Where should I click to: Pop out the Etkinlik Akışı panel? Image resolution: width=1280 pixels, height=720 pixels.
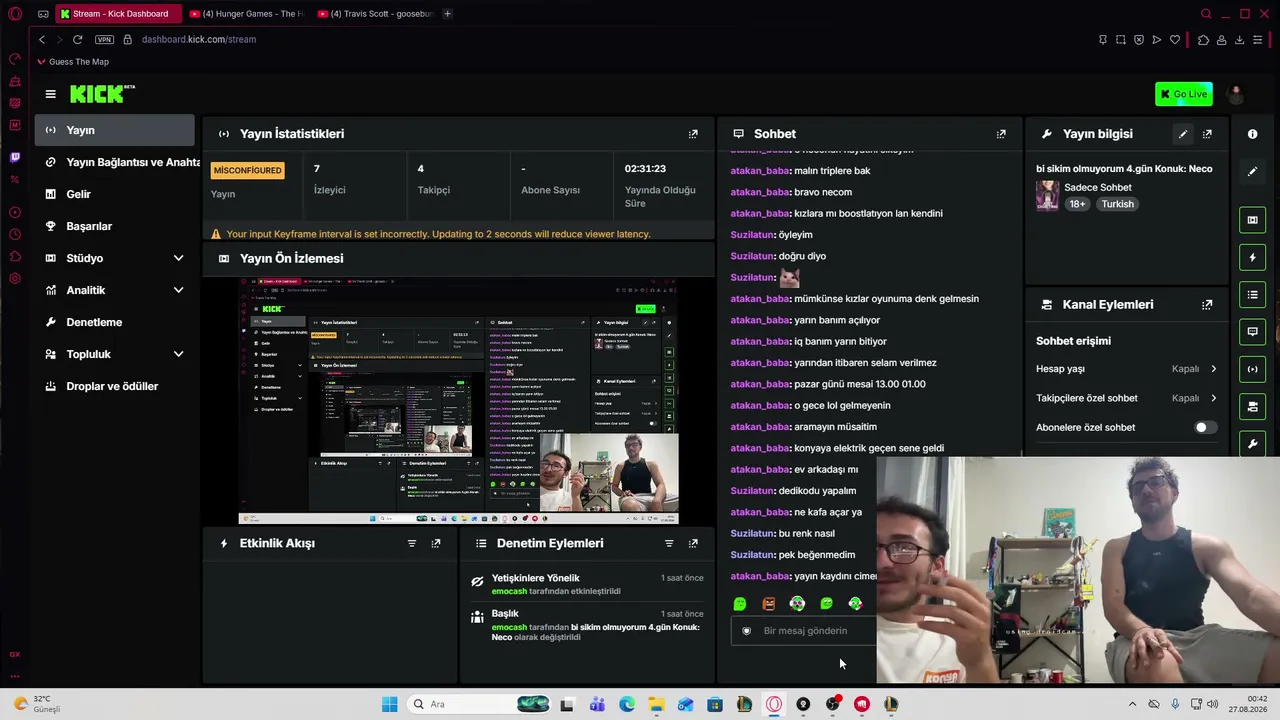pyautogui.click(x=436, y=543)
